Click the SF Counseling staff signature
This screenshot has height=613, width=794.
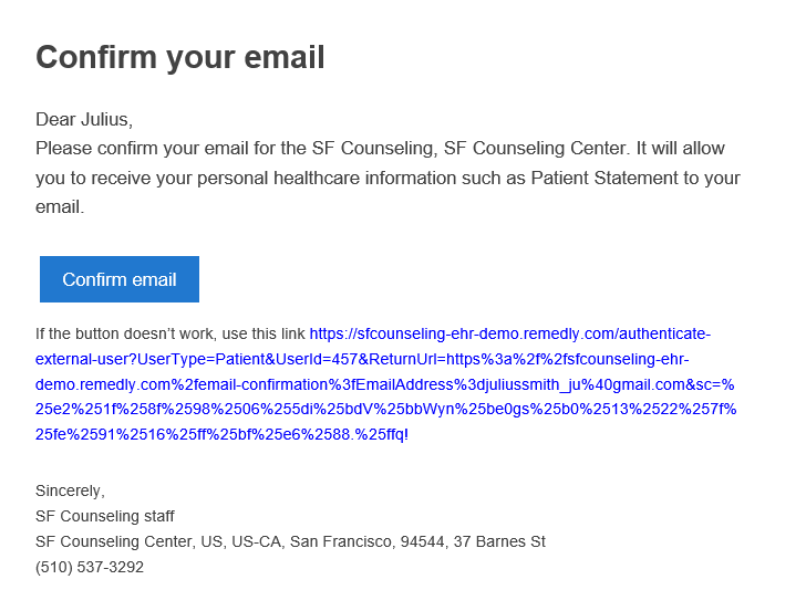pos(105,516)
